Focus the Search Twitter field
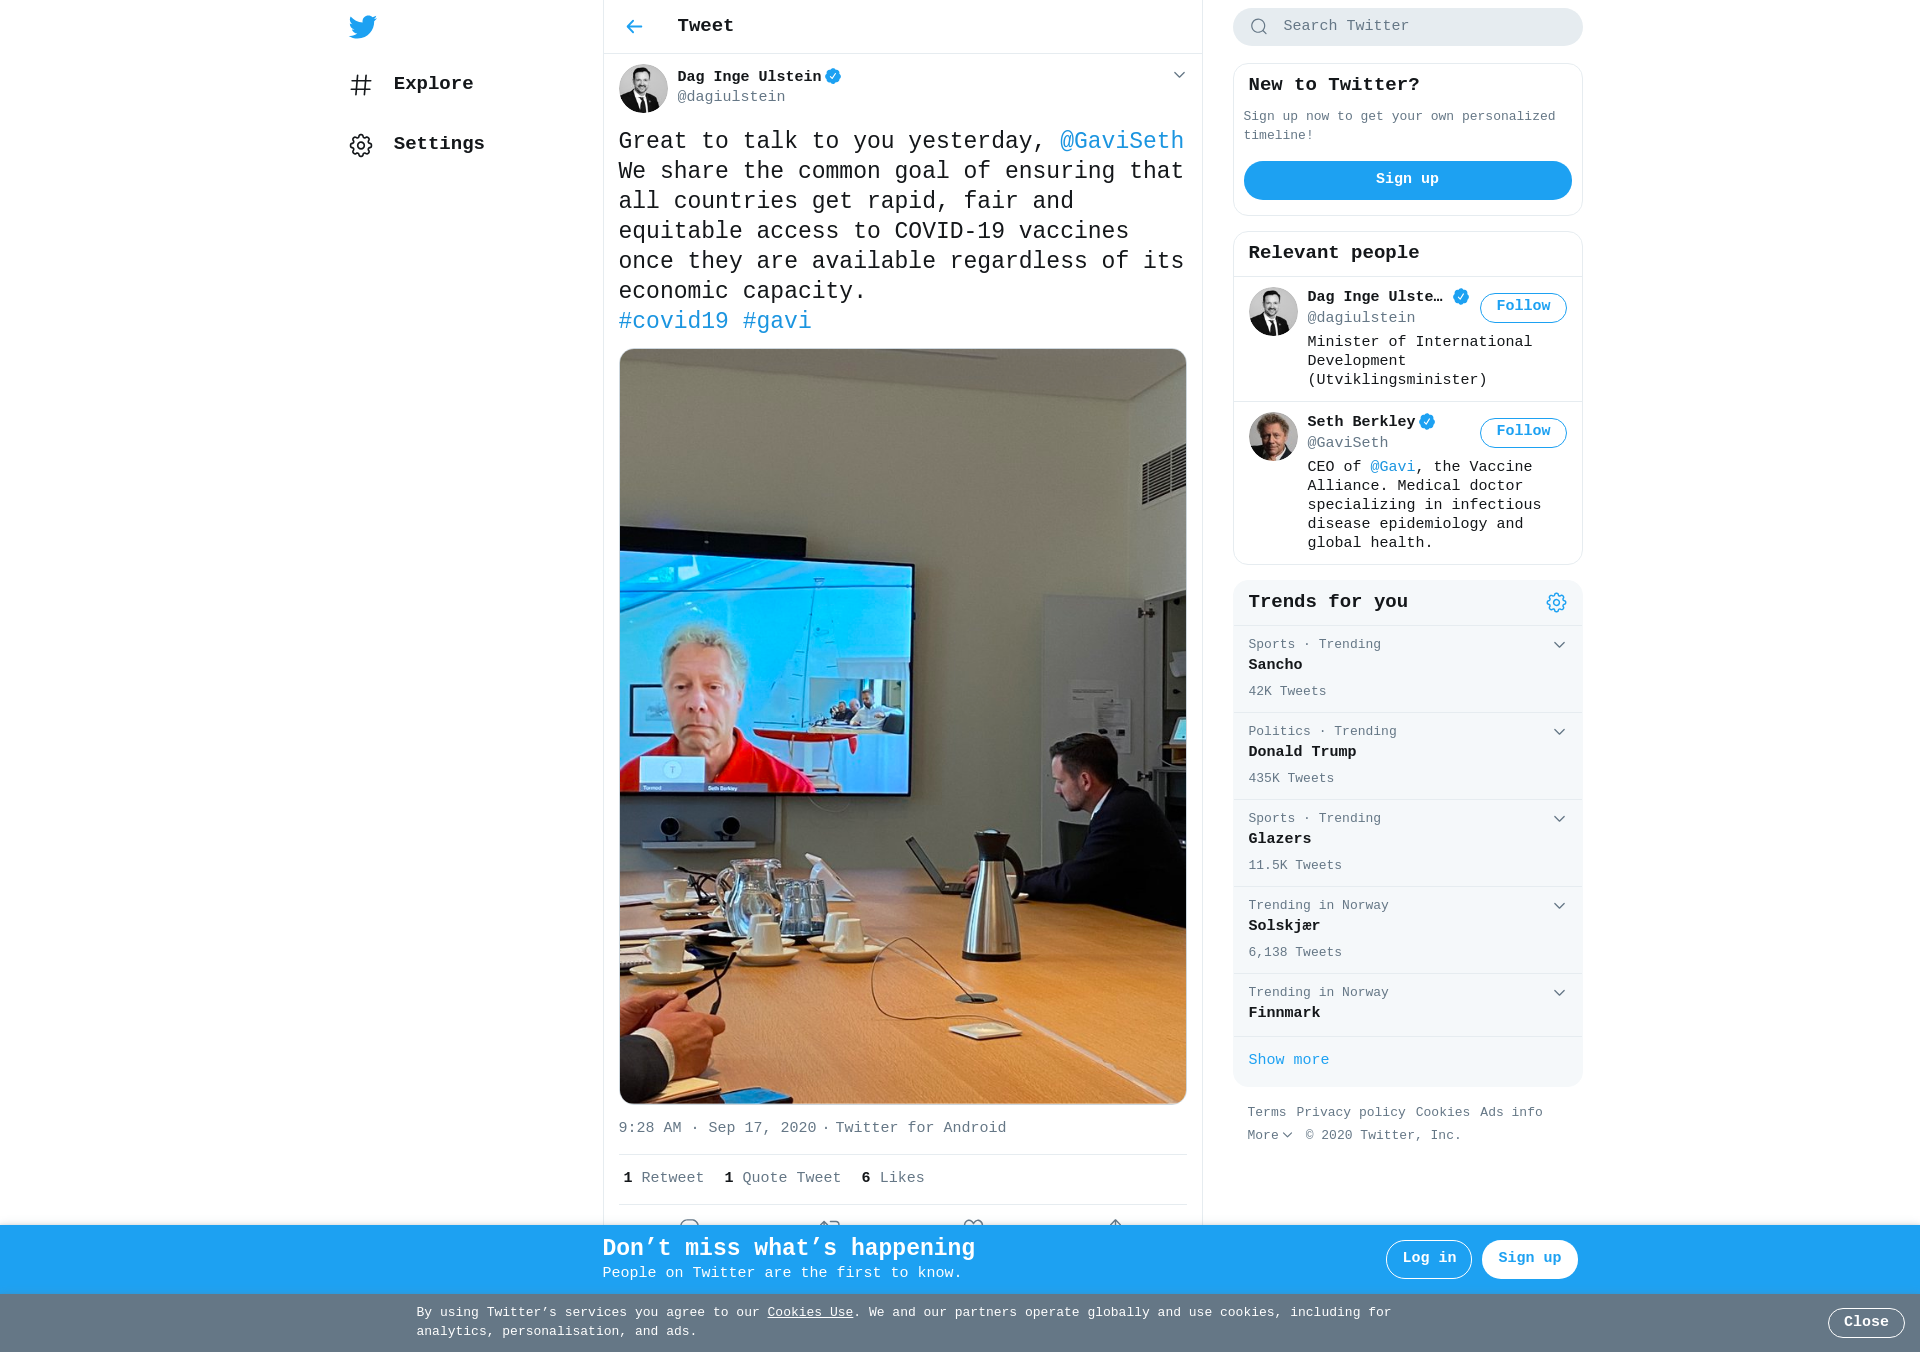 1407,27
